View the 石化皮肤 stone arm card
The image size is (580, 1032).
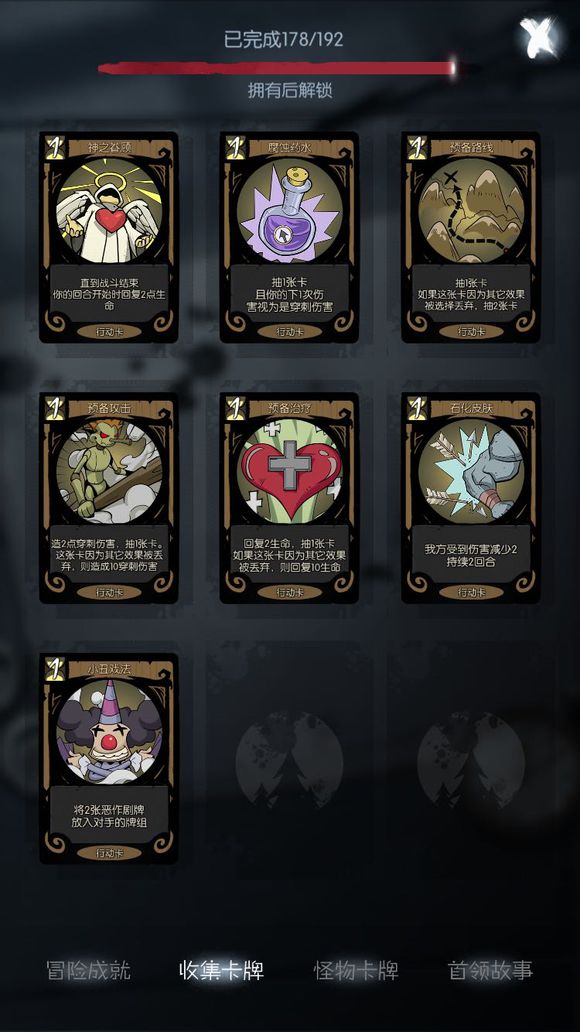click(471, 498)
